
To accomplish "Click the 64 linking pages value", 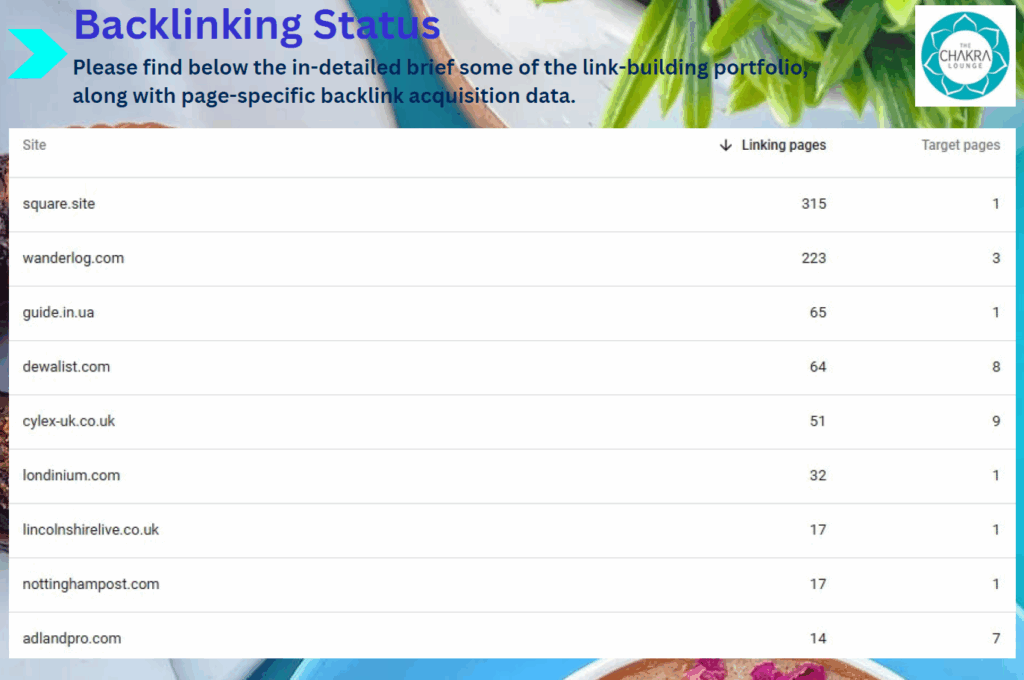I will tap(818, 366).
